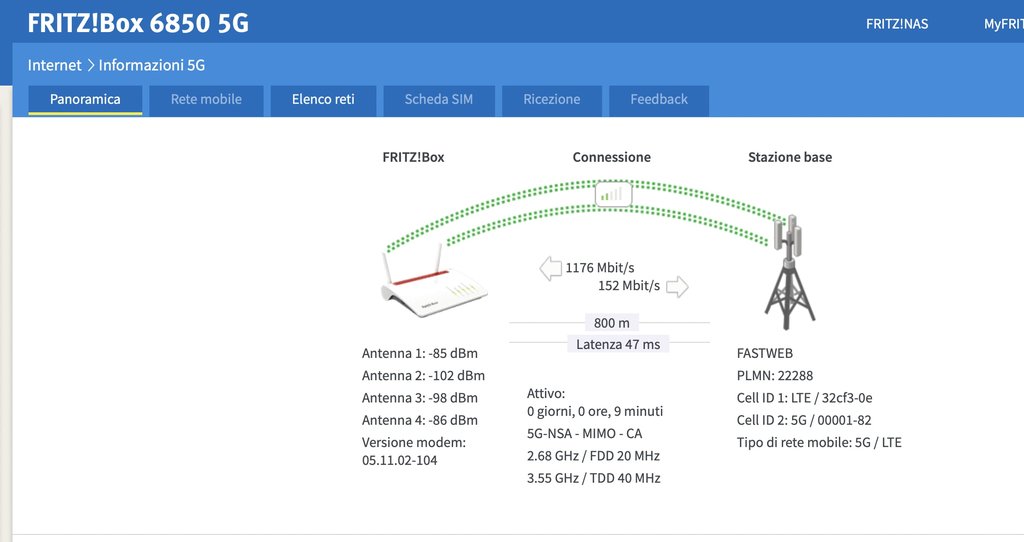Click the Attivo label
This screenshot has height=542, width=1024.
pos(546,394)
